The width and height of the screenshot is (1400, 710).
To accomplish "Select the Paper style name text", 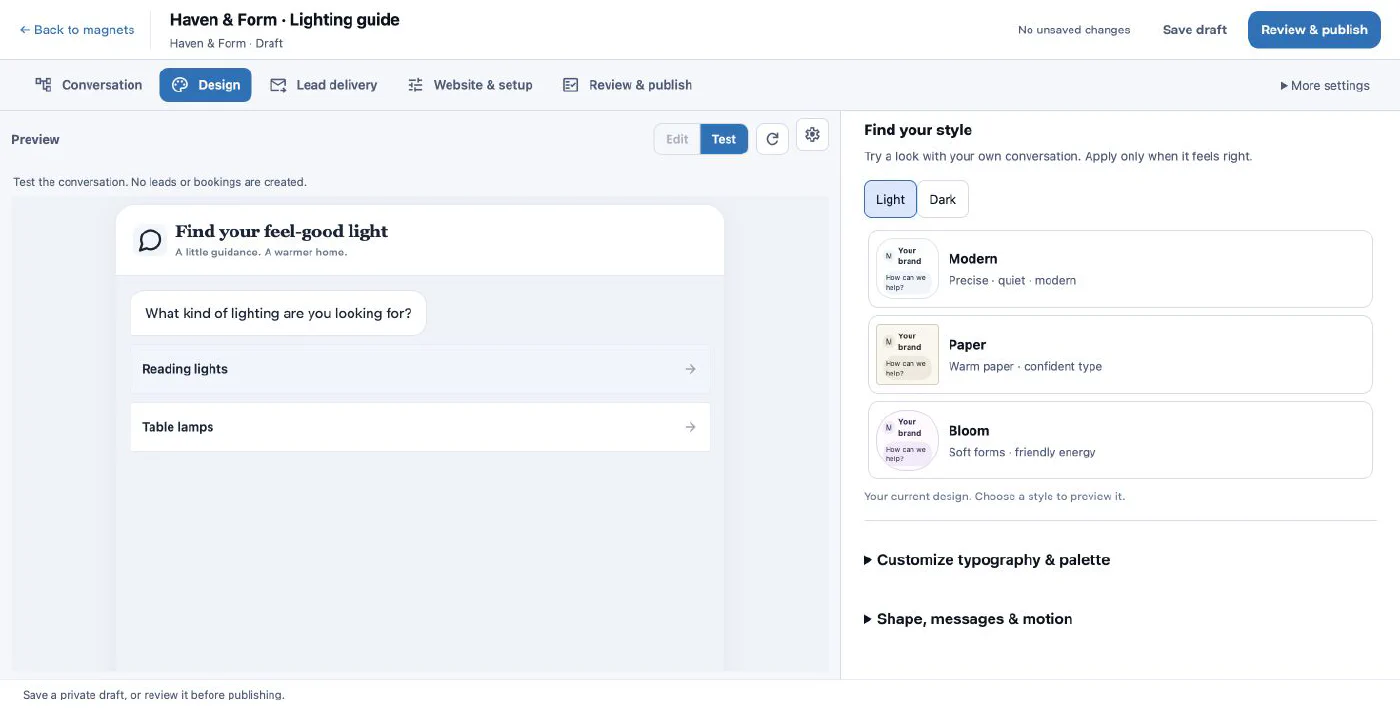I will click(x=967, y=345).
